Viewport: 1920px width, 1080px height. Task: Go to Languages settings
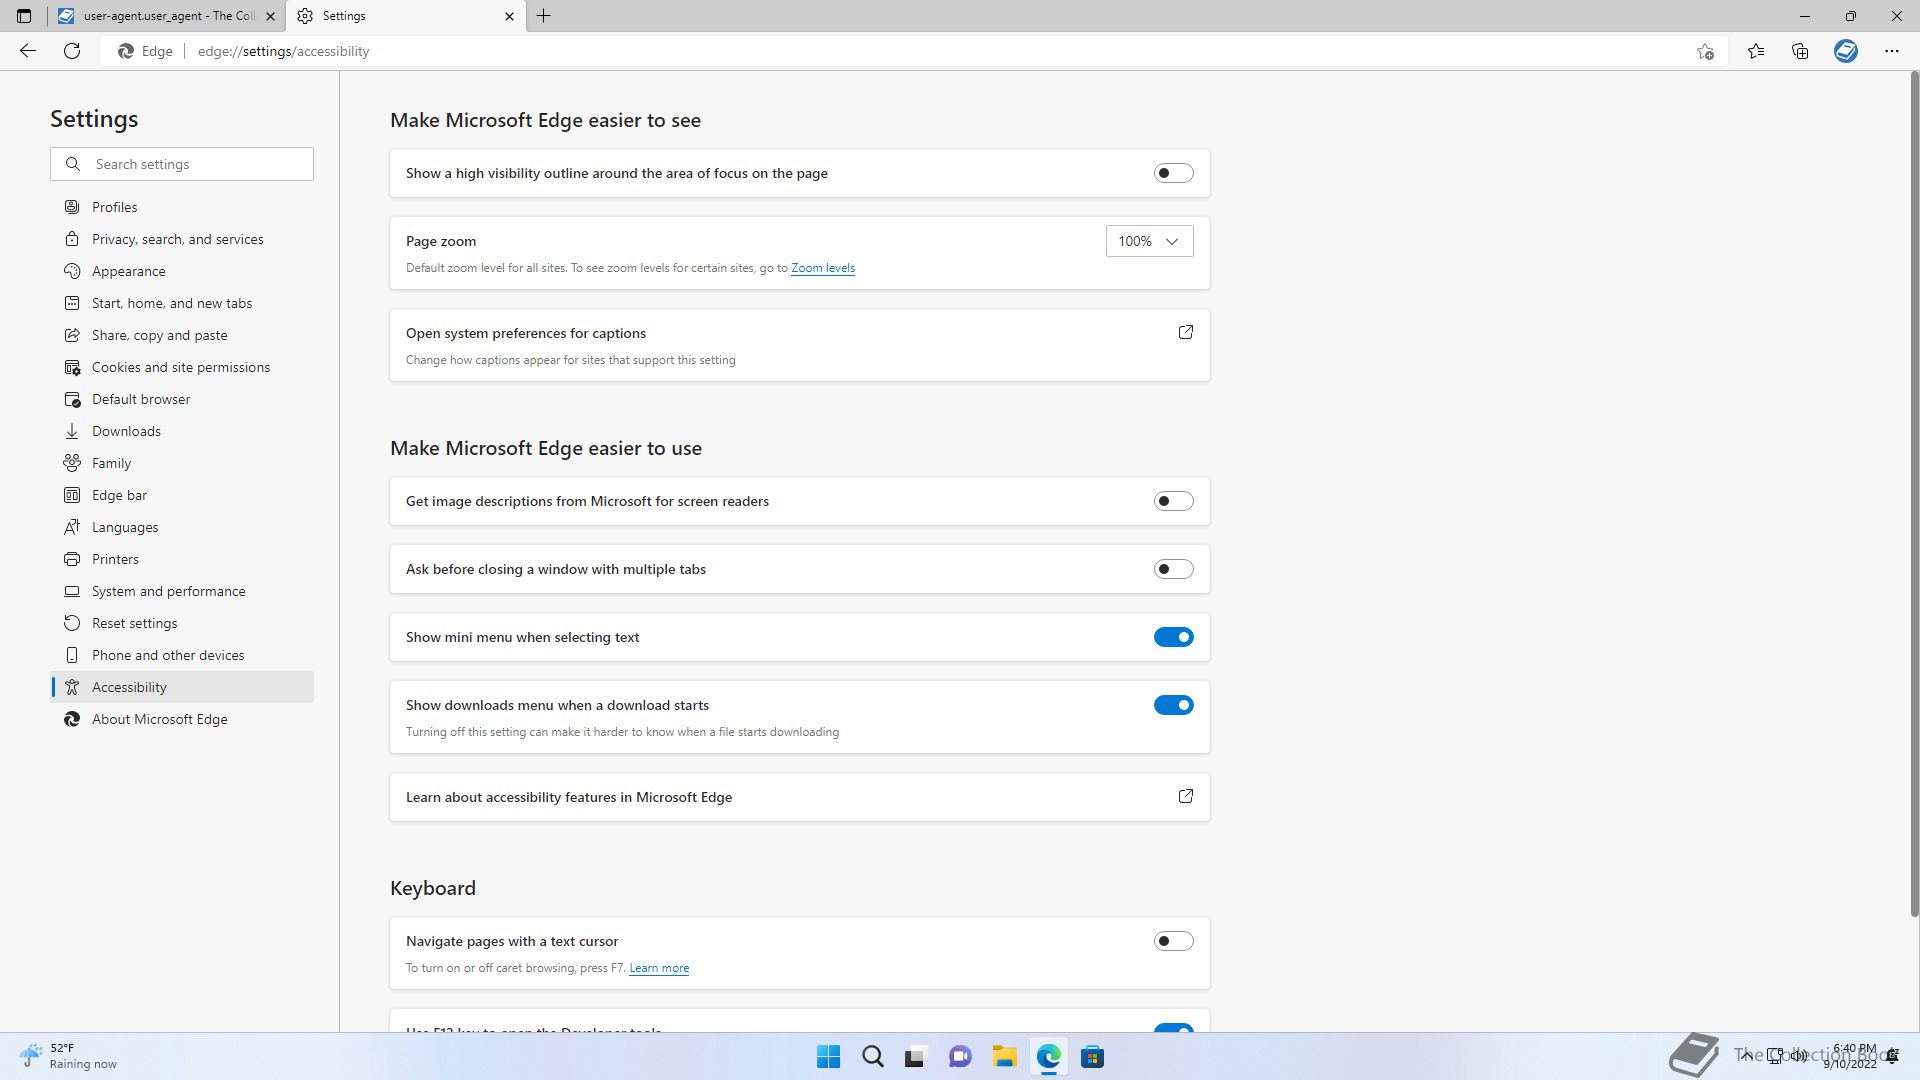pyautogui.click(x=182, y=527)
